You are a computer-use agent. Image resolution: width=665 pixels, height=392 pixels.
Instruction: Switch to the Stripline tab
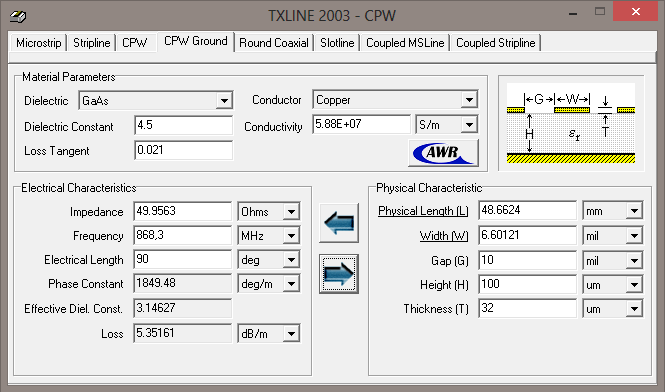click(91, 43)
